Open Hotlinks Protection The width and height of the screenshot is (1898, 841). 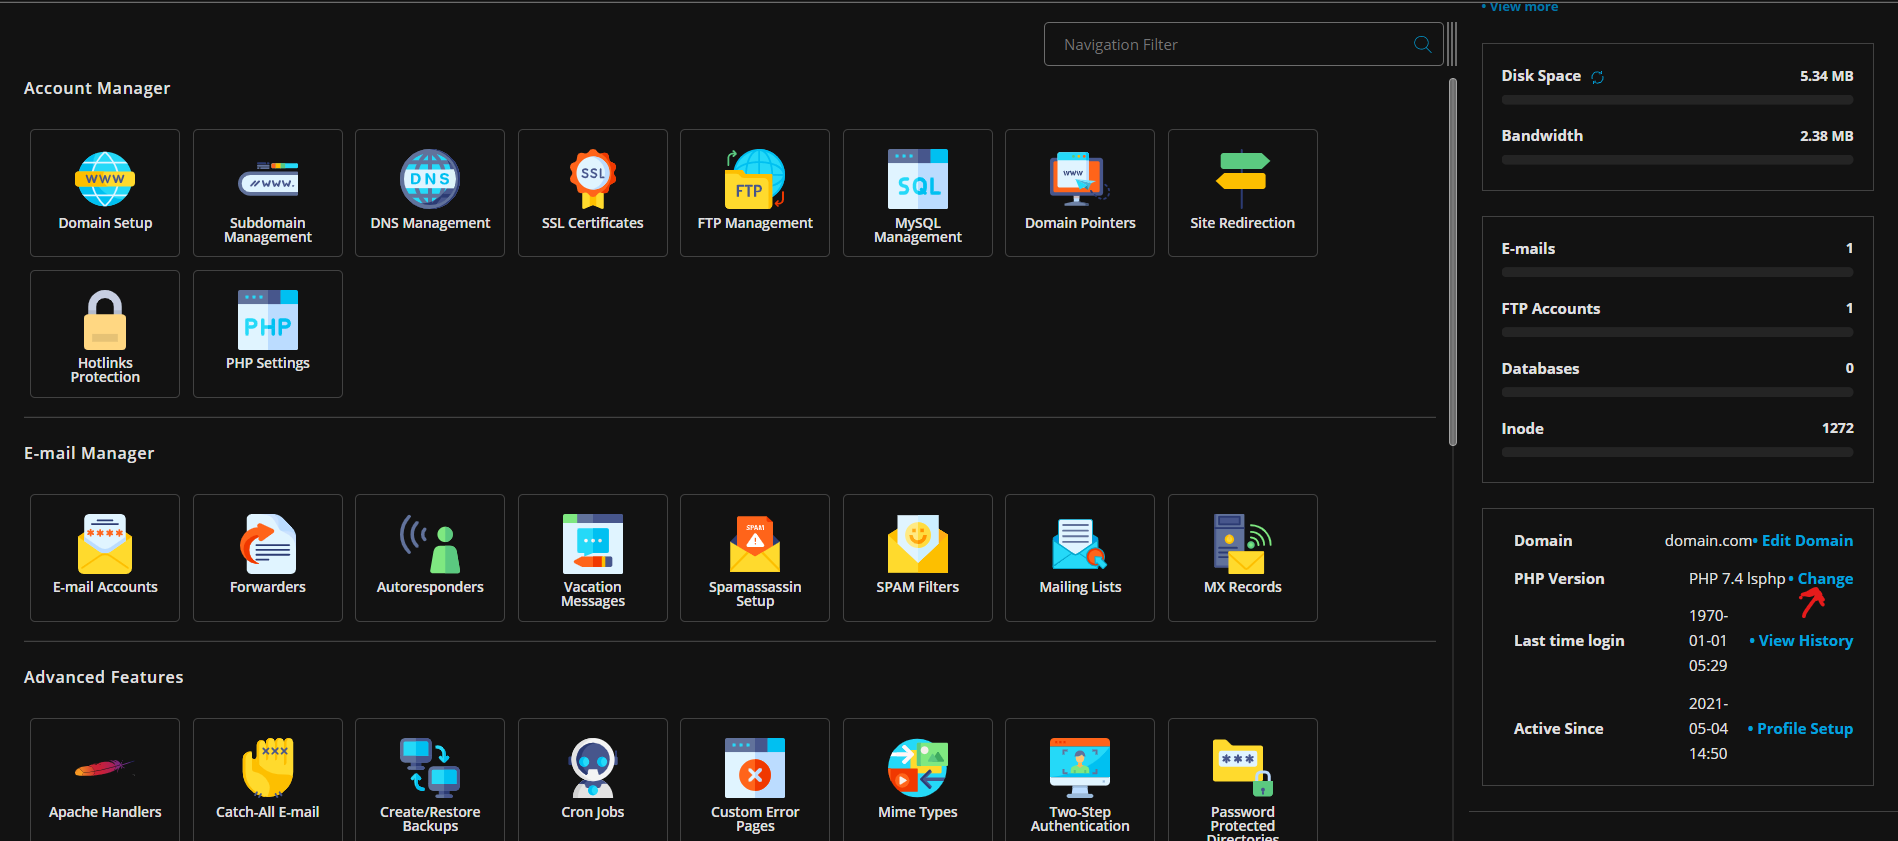point(105,334)
